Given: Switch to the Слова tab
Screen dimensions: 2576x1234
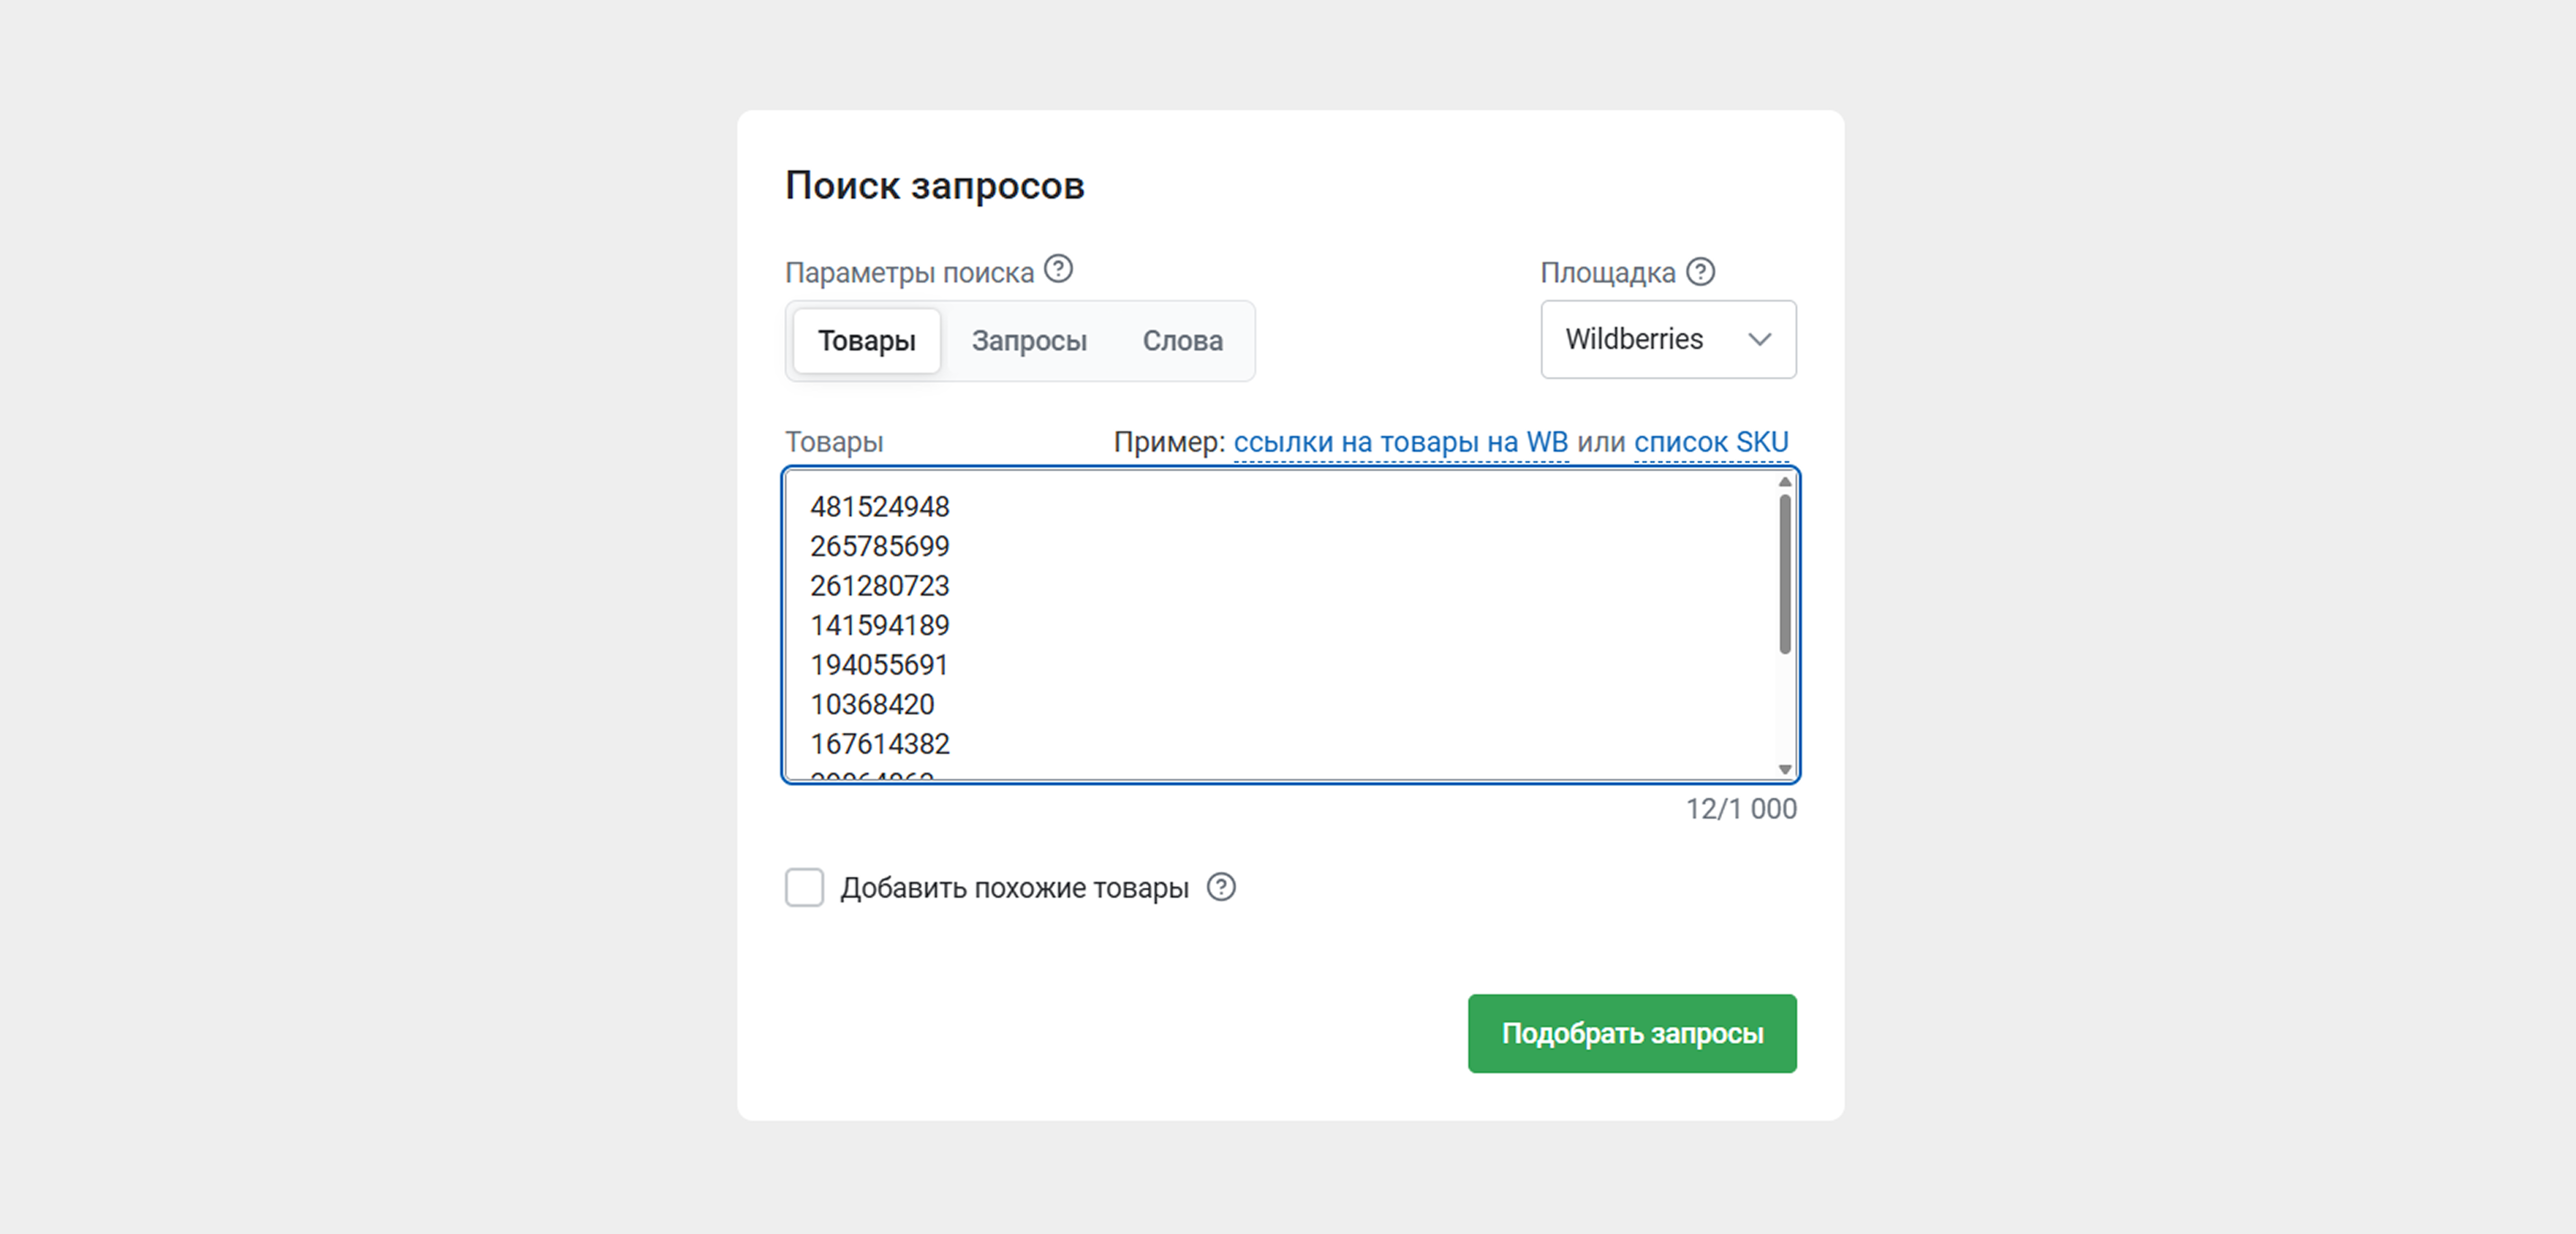Looking at the screenshot, I should (x=1183, y=341).
